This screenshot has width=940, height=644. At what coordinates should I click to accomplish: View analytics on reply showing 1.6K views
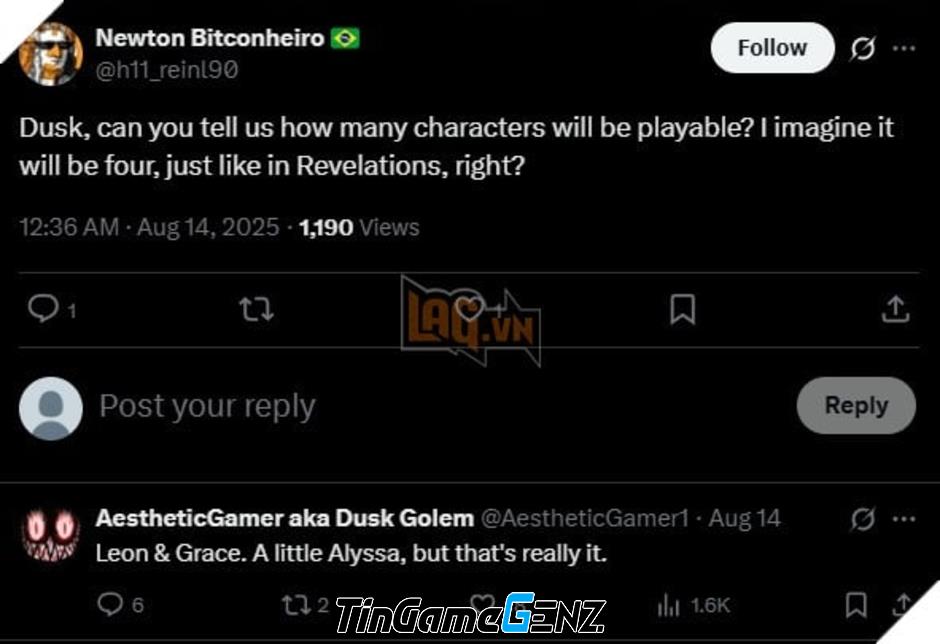tap(668, 606)
